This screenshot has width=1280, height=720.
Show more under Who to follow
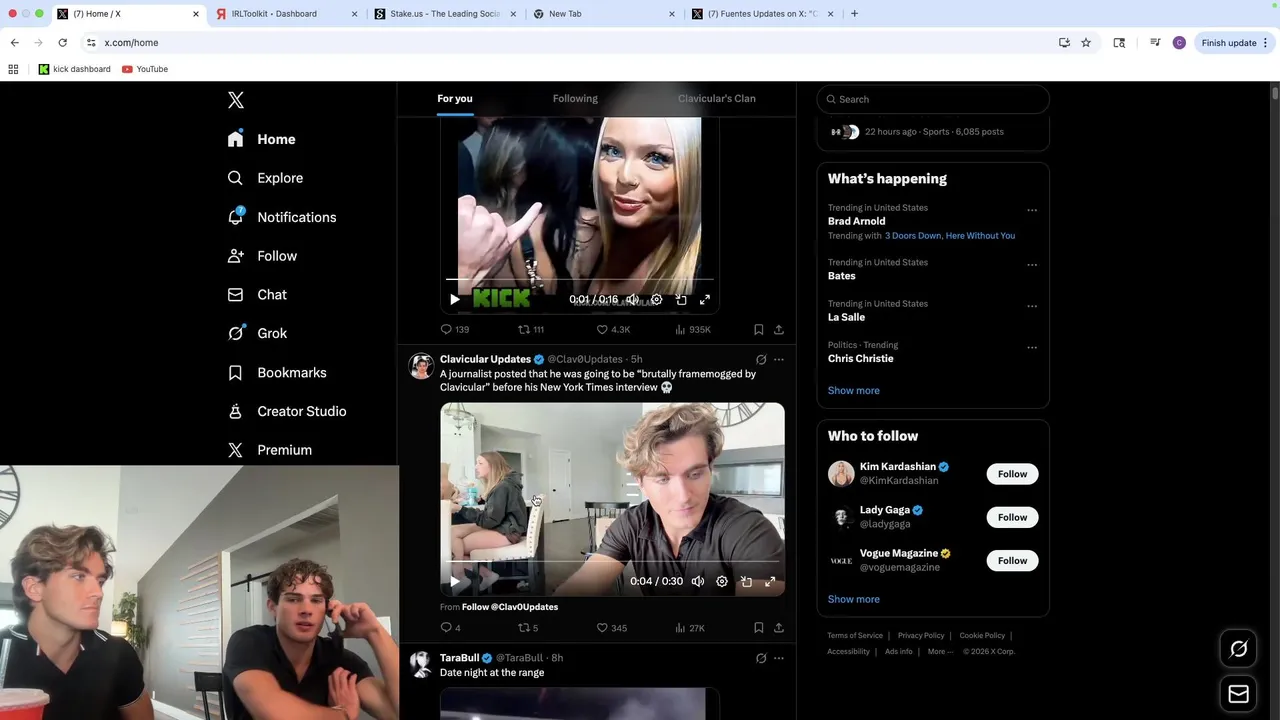coord(854,599)
